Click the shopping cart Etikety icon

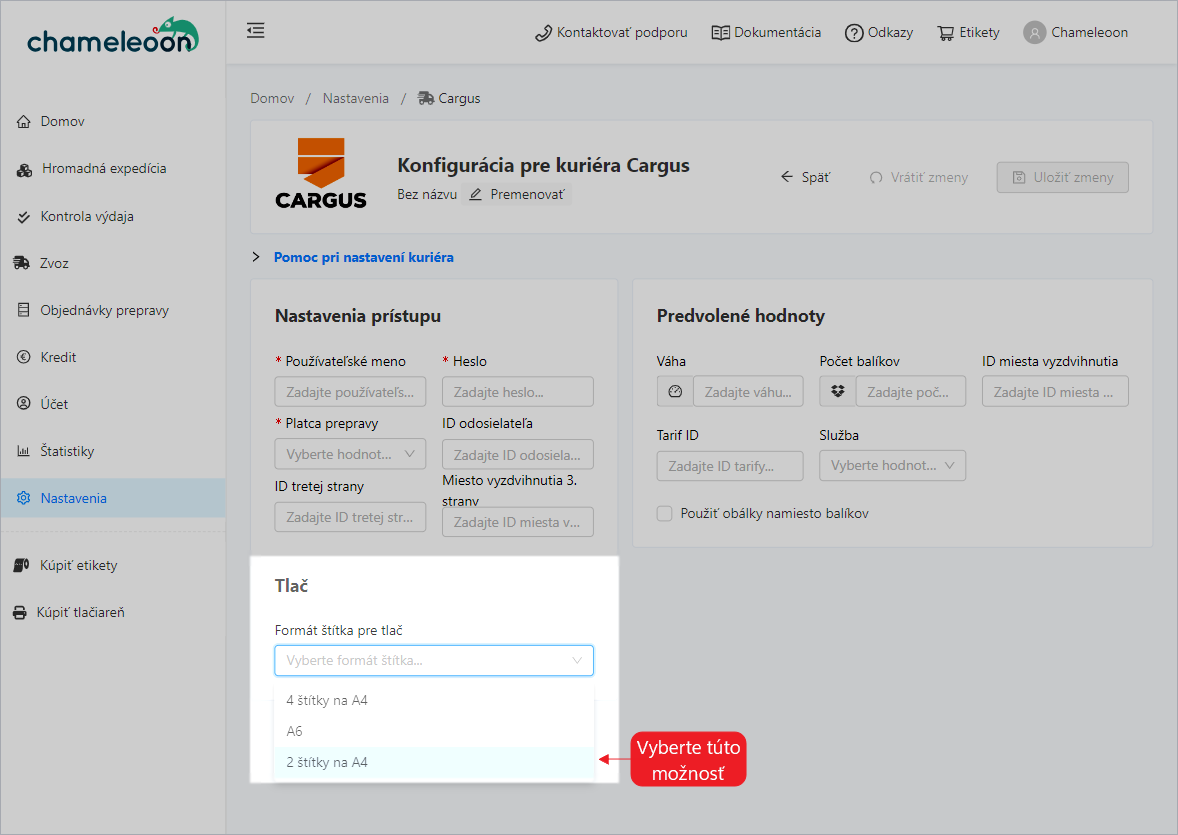945,33
